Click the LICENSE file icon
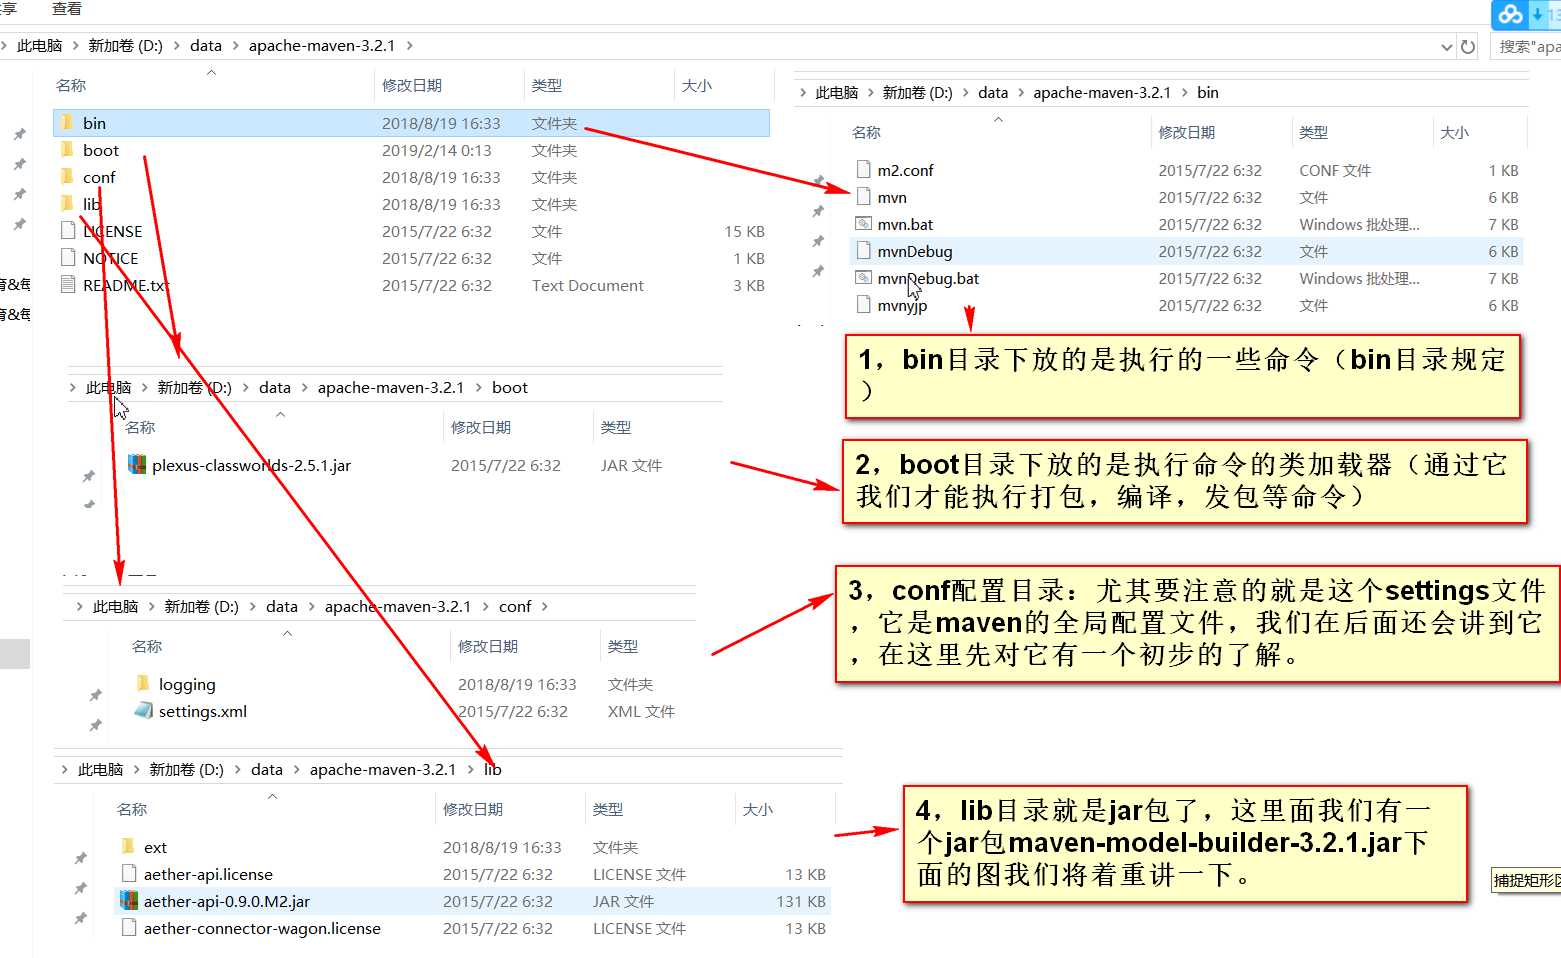This screenshot has width=1561, height=958. [68, 230]
